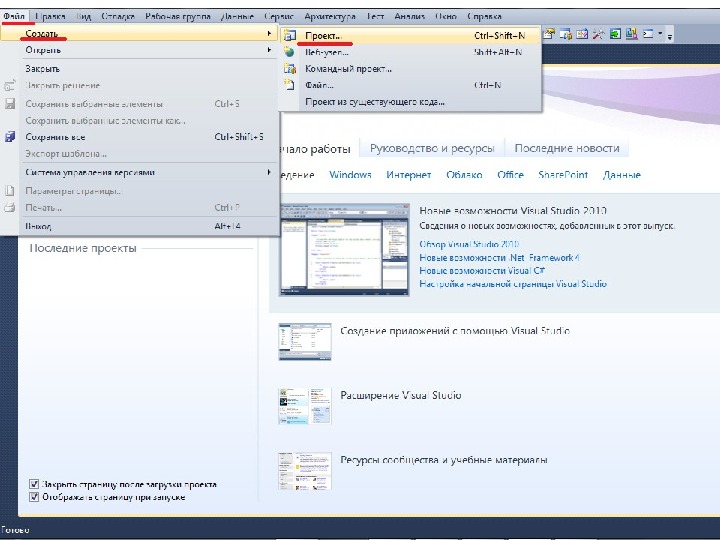Open the Отладка menu
The image size is (720, 540).
coord(118,17)
